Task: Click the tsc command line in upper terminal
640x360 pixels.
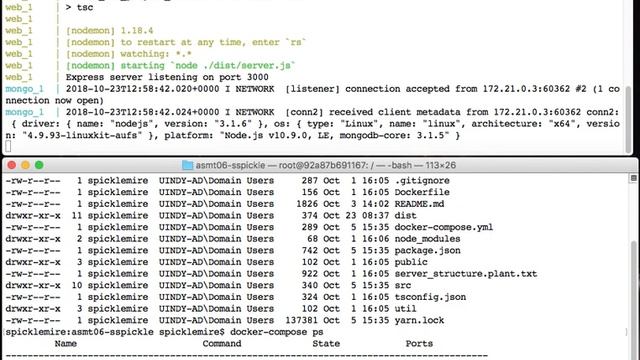Action: point(80,7)
